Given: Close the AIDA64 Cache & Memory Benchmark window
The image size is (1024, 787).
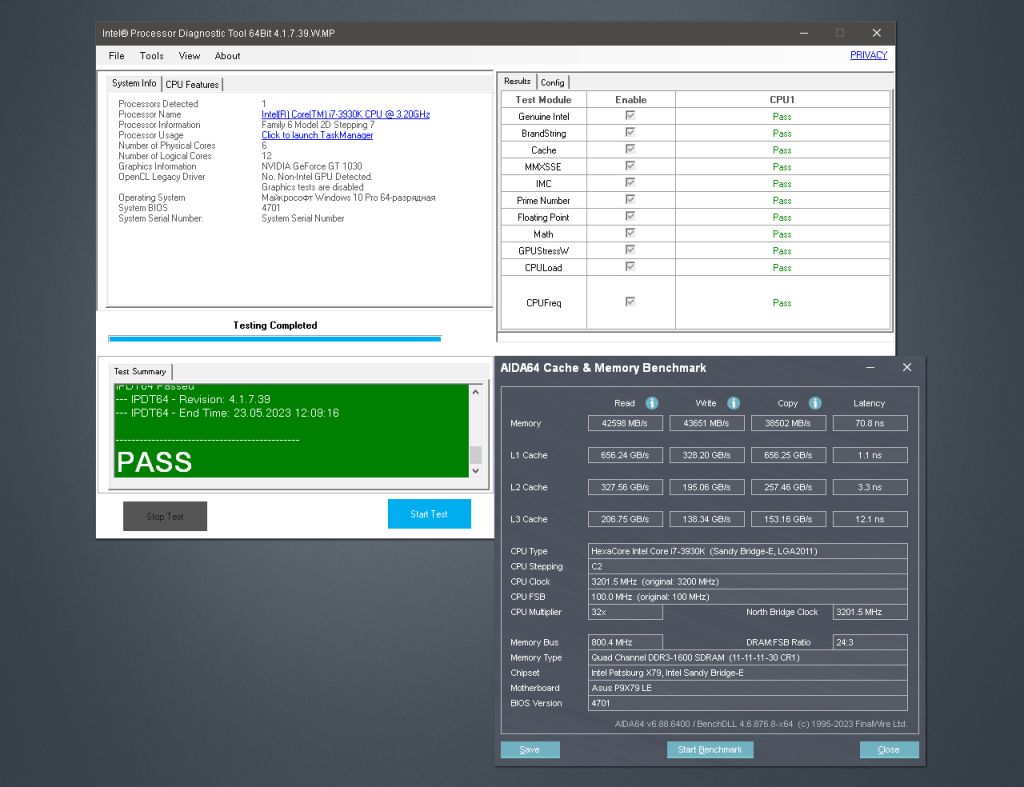Looking at the screenshot, I should [x=906, y=367].
